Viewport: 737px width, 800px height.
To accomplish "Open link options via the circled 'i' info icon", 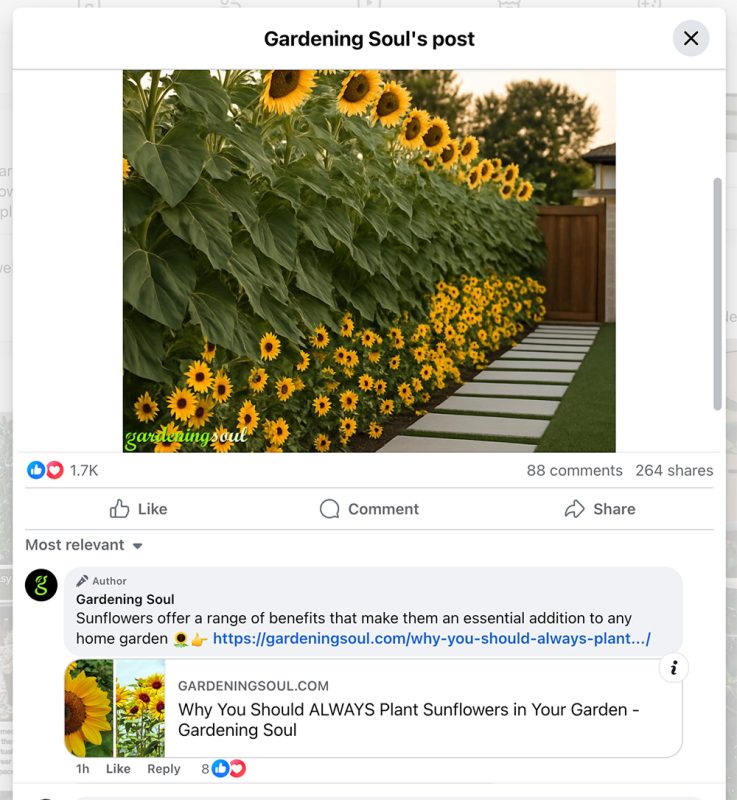I will pyautogui.click(x=676, y=668).
